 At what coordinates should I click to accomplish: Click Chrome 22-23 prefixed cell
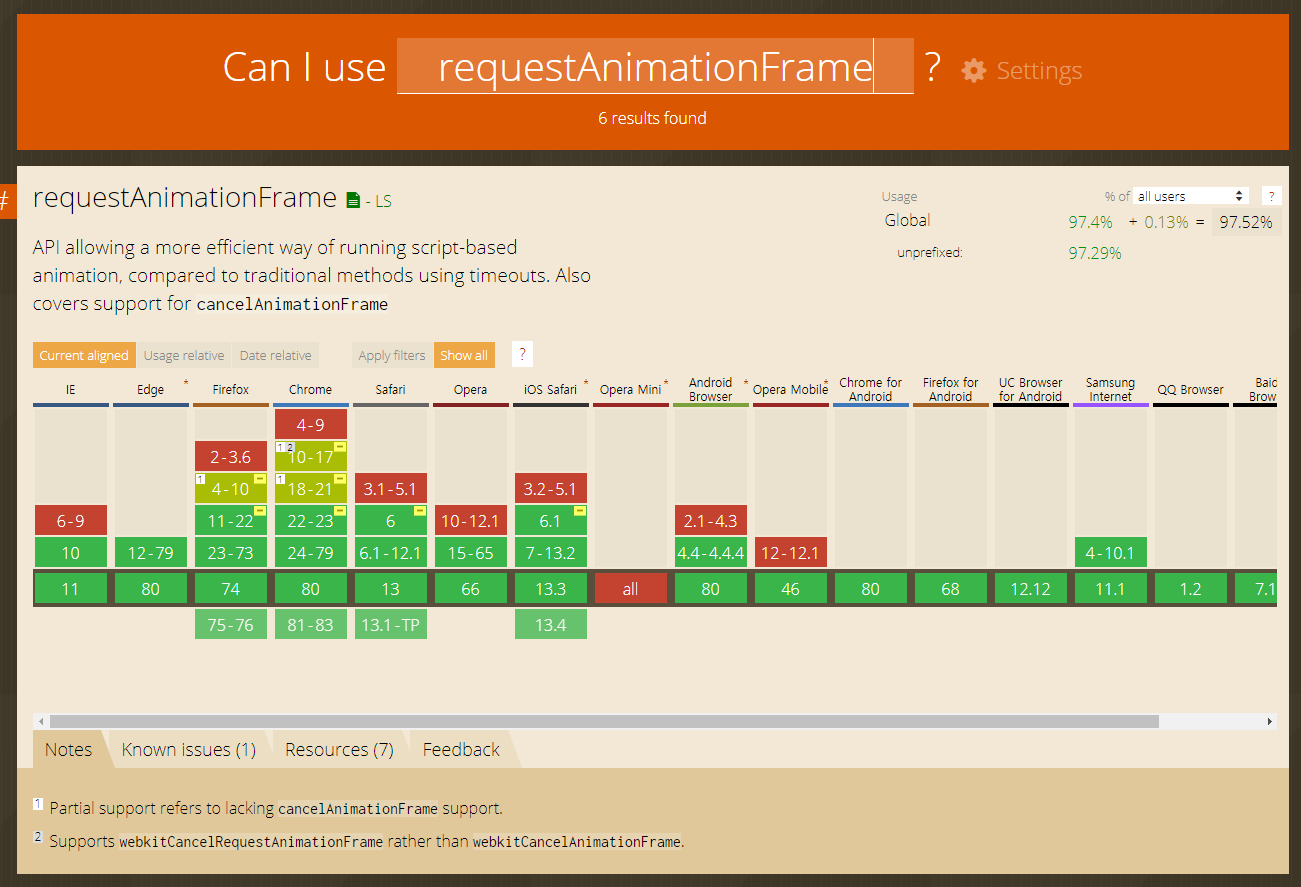click(x=310, y=520)
